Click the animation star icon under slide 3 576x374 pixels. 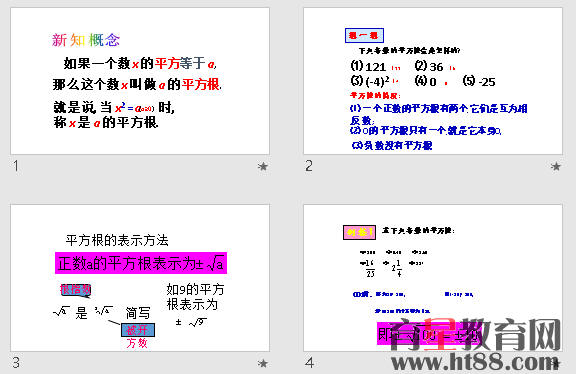pyautogui.click(x=262, y=363)
